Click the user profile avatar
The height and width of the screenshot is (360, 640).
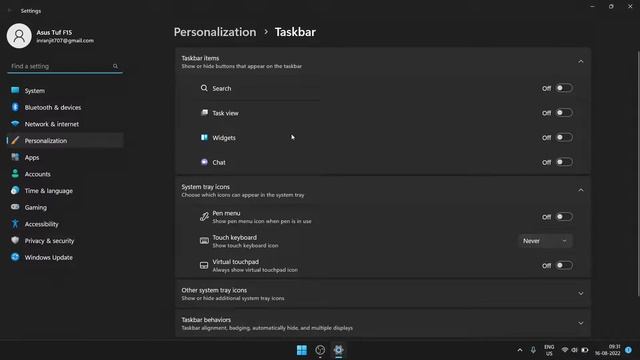tap(19, 36)
